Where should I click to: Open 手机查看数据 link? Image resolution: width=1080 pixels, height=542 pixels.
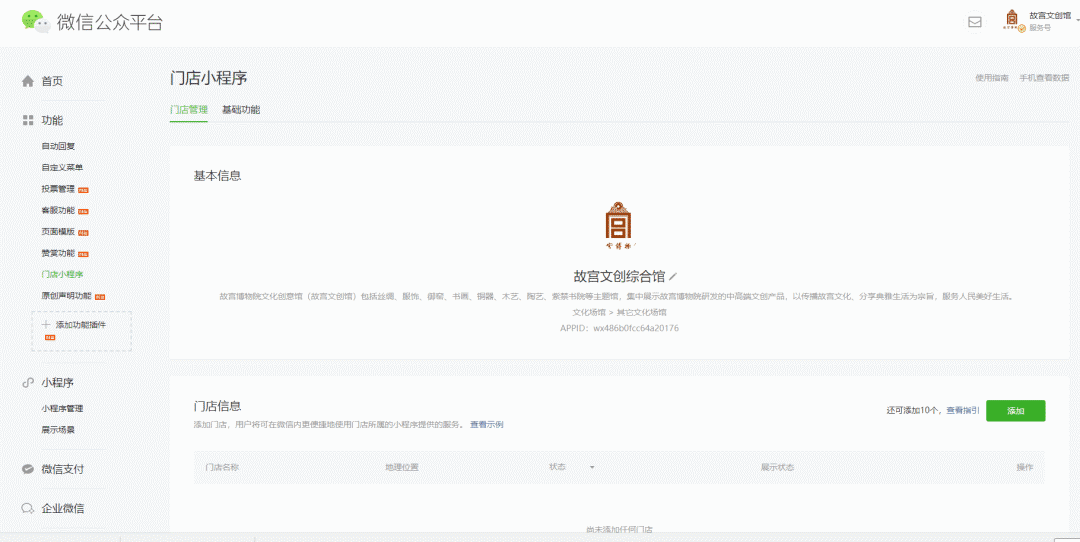pos(1044,78)
